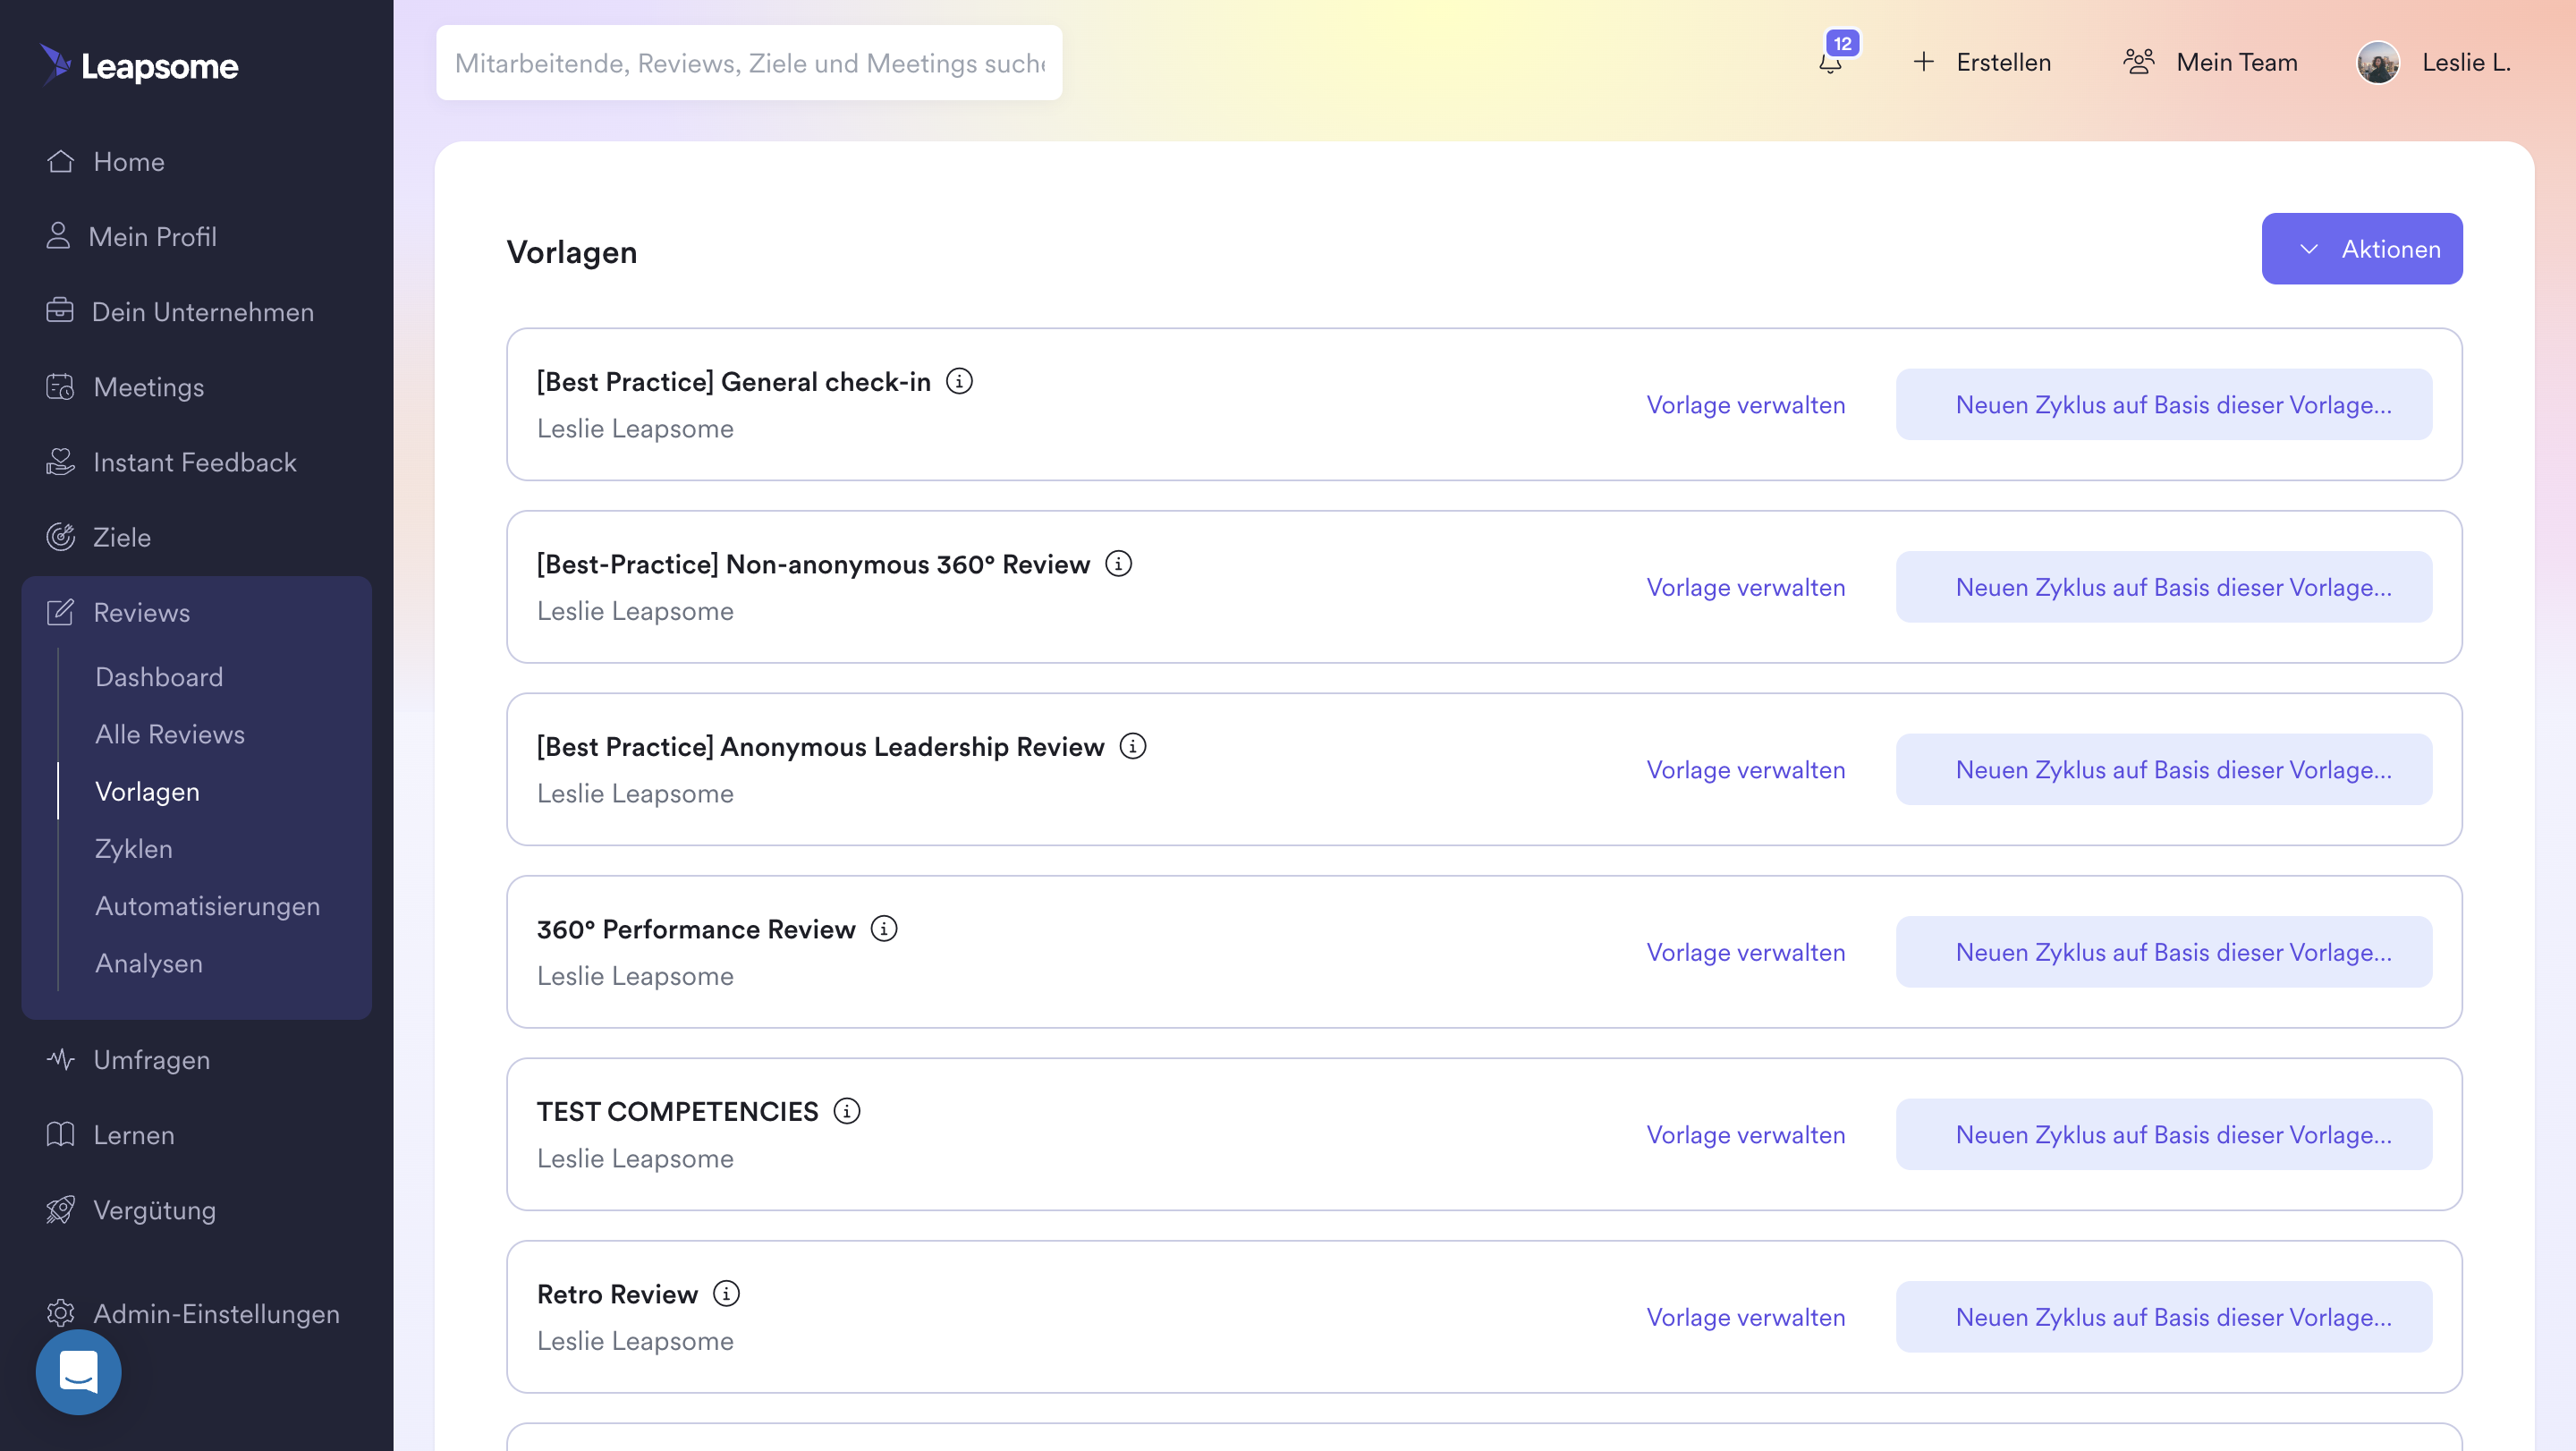2576x1451 pixels.
Task: Click 'Retro Review' template title
Action: 617,1294
